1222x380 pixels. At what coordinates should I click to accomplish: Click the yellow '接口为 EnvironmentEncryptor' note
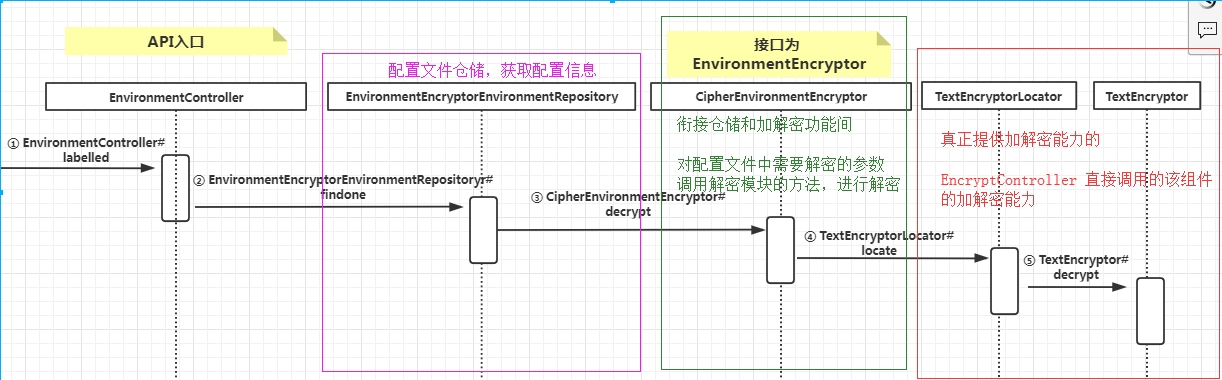coord(779,55)
